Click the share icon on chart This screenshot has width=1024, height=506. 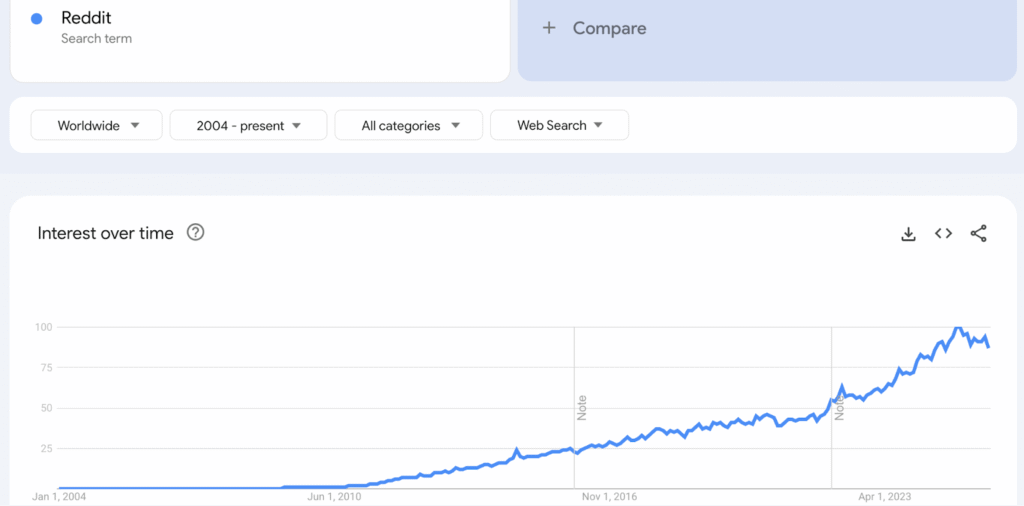978,234
